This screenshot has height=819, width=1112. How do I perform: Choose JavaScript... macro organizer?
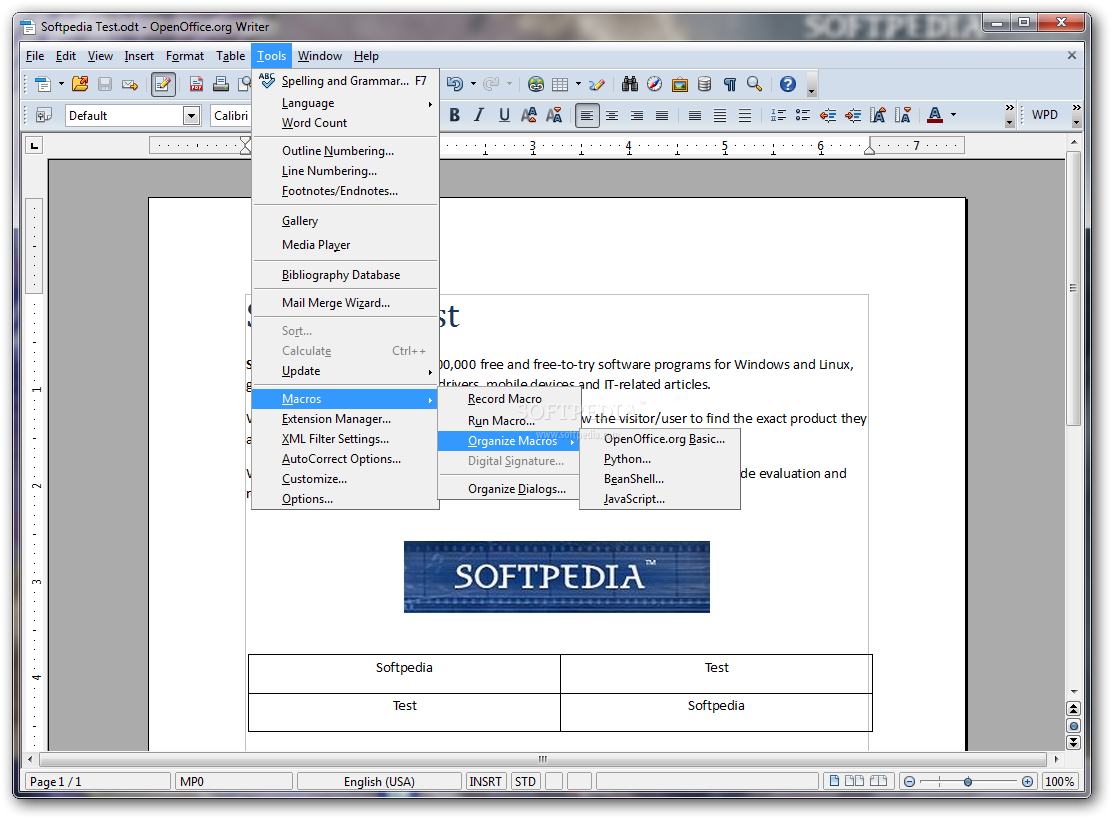click(x=660, y=498)
